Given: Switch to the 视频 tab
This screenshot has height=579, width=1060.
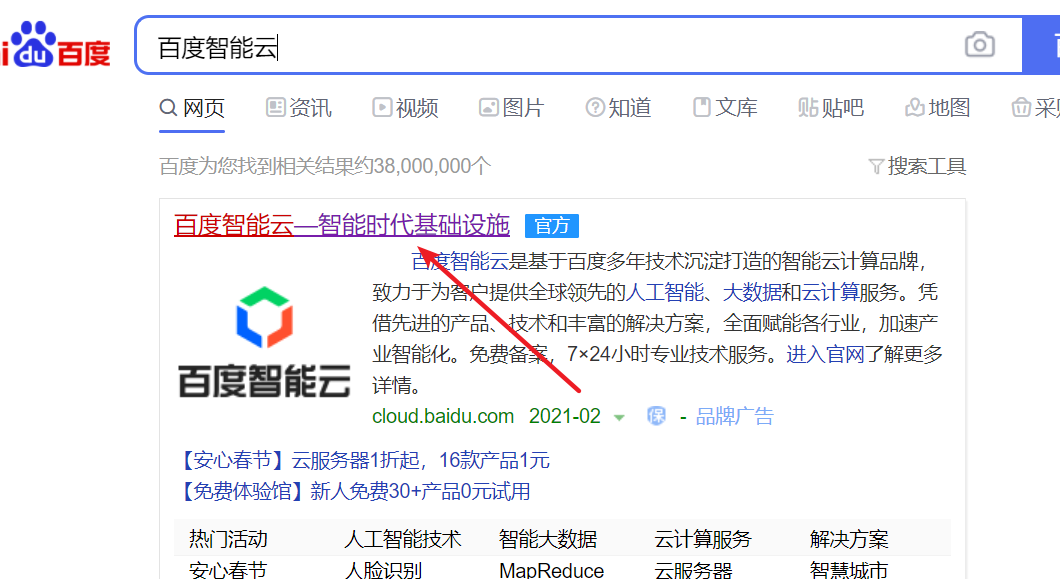Looking at the screenshot, I should (405, 108).
